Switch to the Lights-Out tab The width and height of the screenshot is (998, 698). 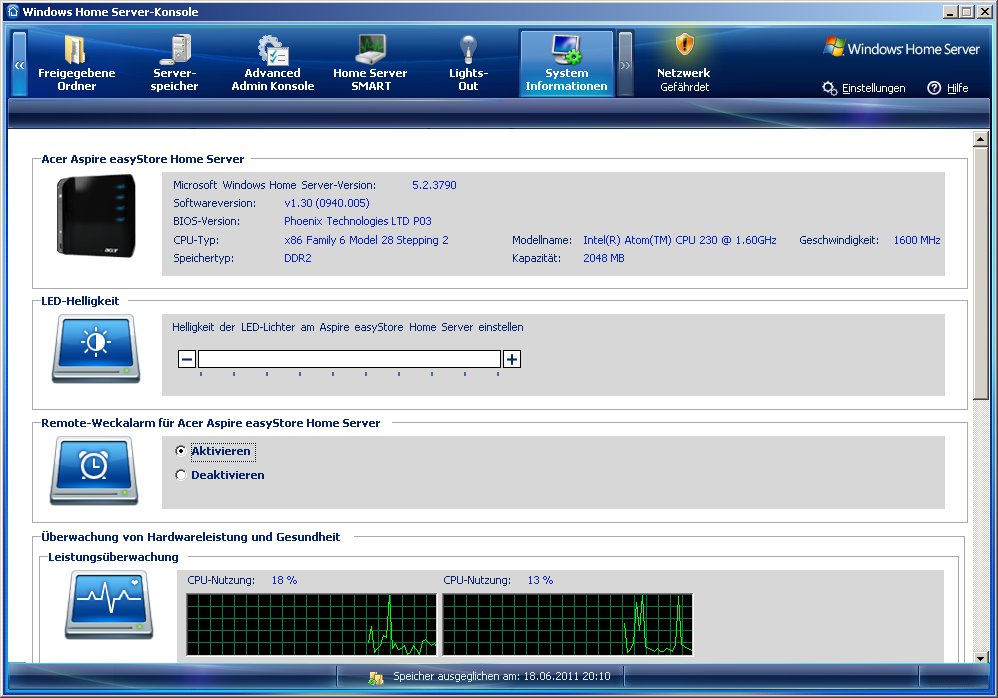468,64
